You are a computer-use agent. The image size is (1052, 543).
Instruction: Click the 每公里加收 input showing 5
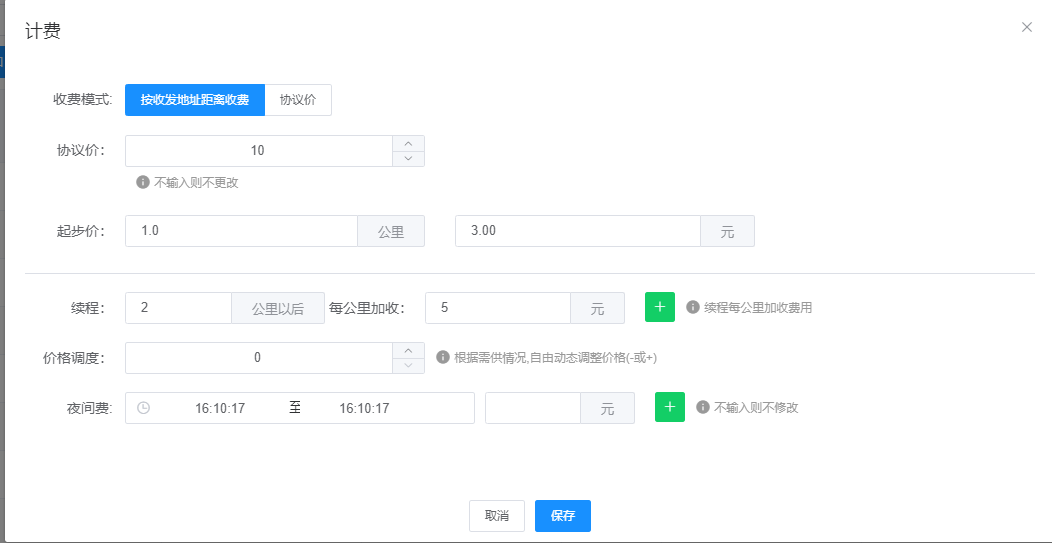497,308
